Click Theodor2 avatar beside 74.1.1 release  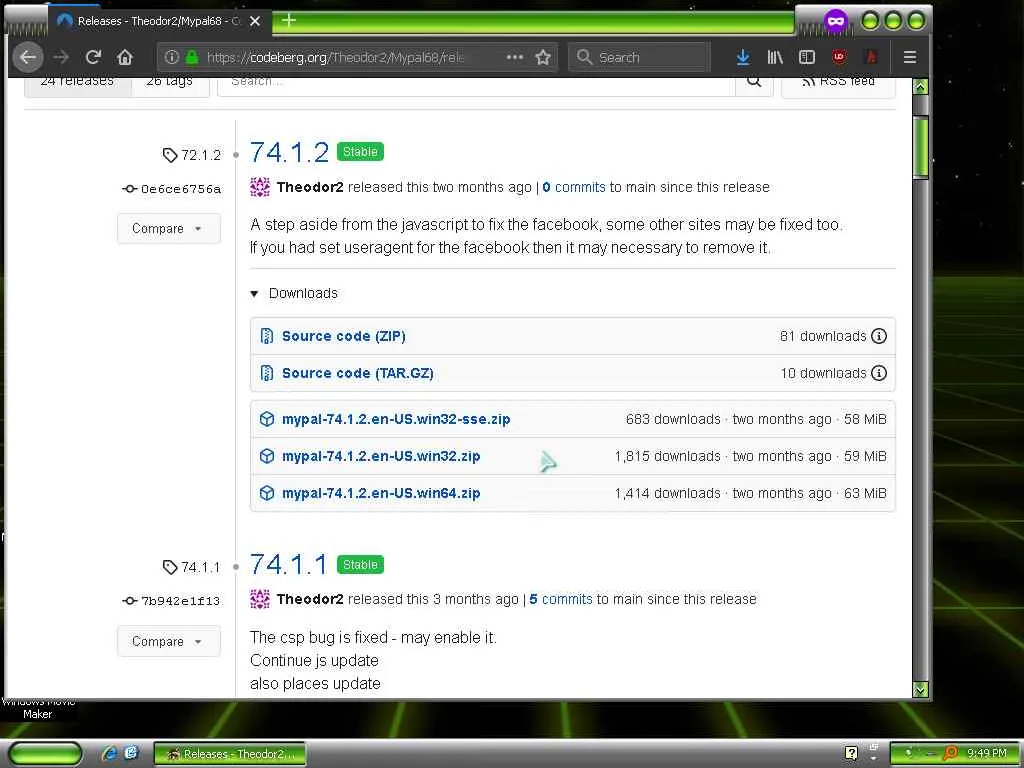(x=260, y=600)
